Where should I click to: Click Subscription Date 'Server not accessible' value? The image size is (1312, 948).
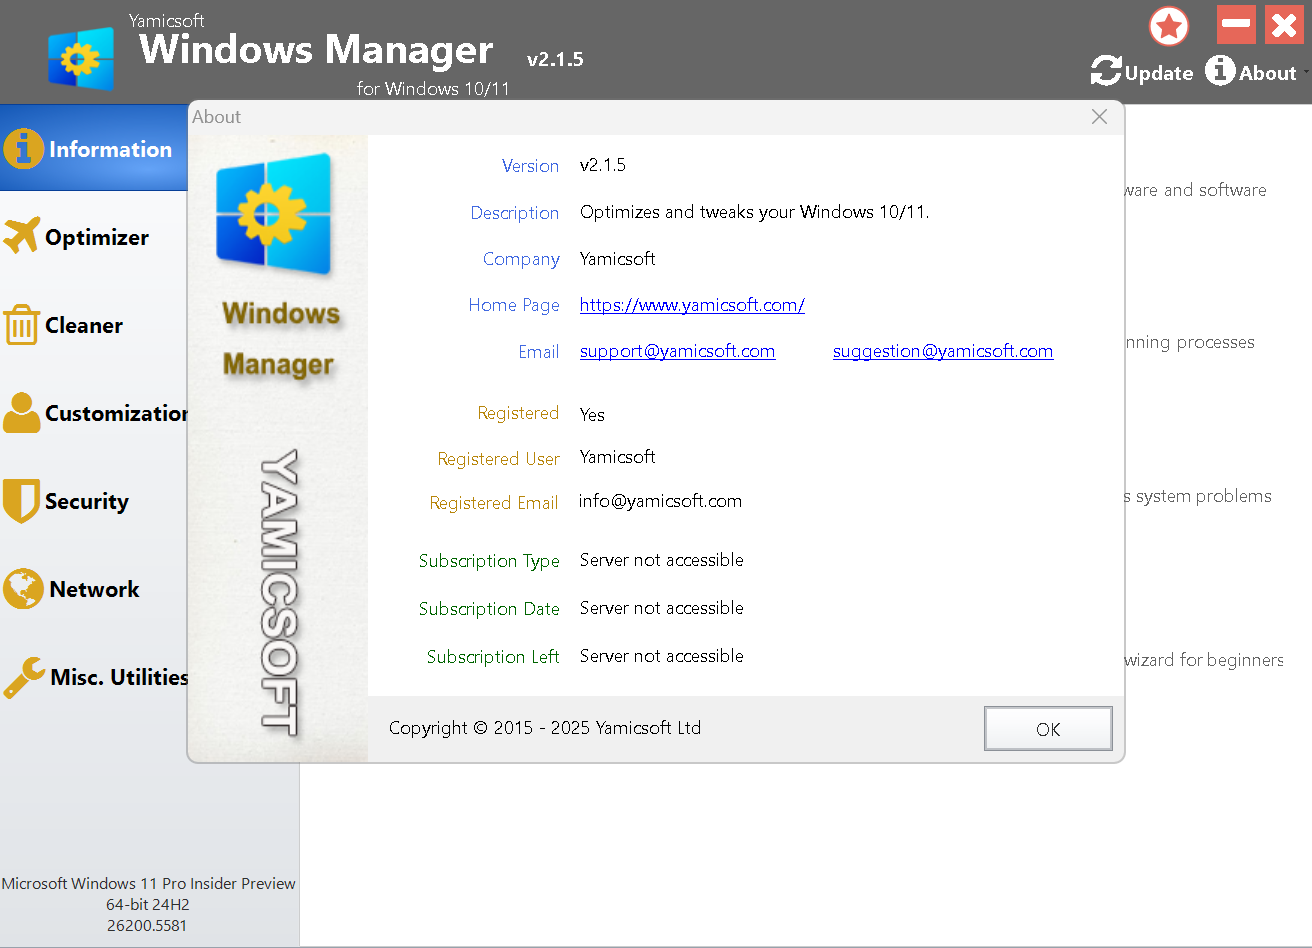coord(662,608)
